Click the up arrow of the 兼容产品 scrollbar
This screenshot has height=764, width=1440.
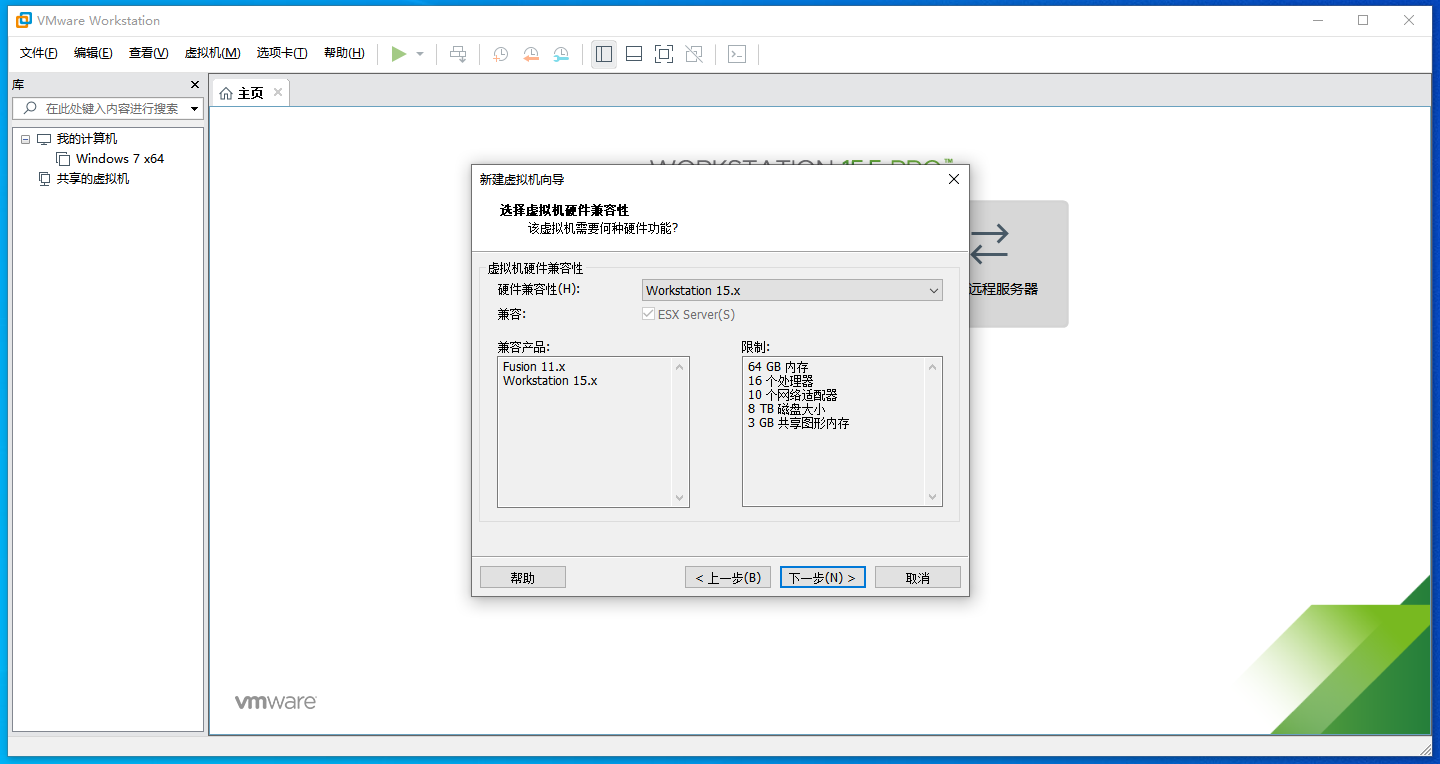point(680,367)
